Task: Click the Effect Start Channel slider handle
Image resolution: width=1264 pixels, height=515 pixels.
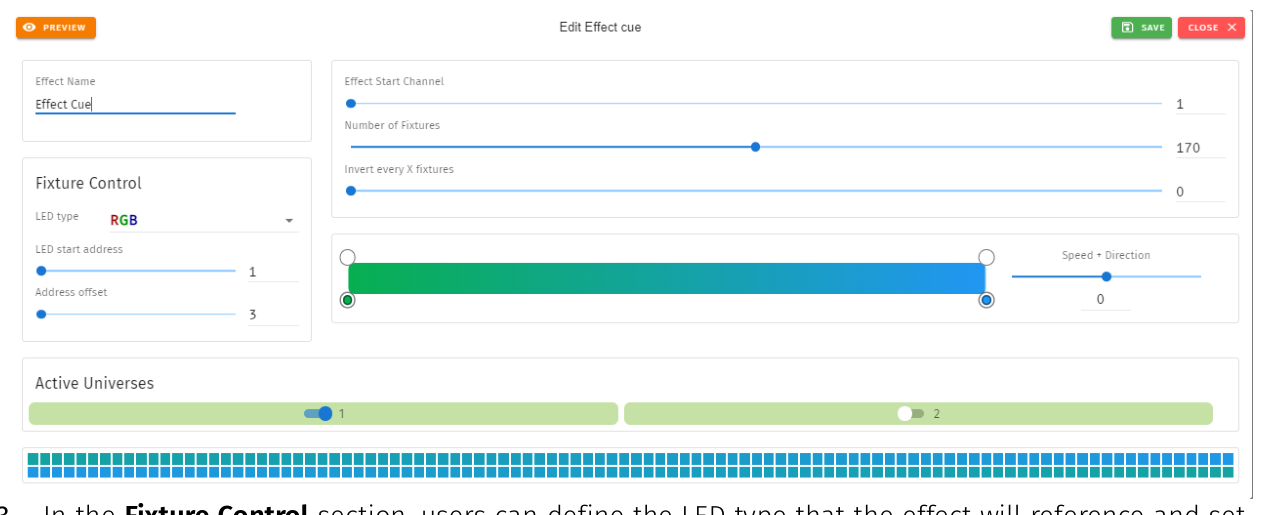Action: [351, 103]
